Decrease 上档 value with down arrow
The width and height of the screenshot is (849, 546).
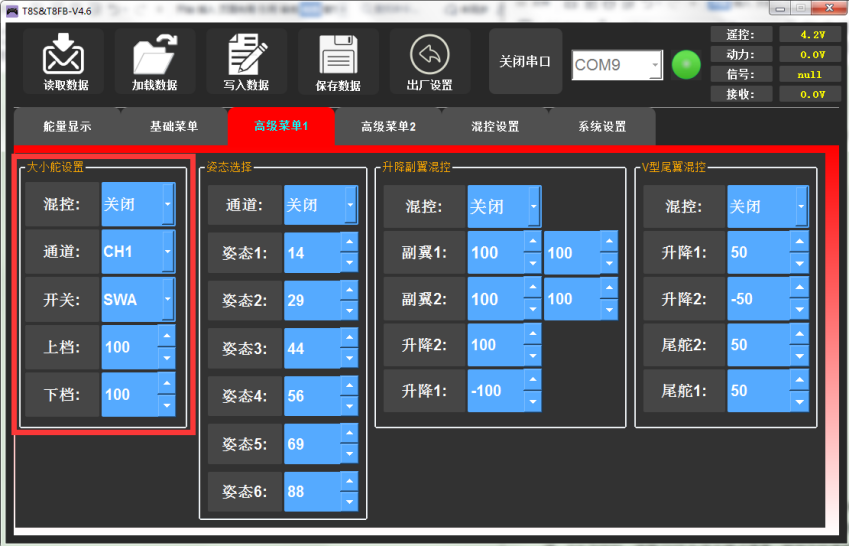tap(166, 358)
